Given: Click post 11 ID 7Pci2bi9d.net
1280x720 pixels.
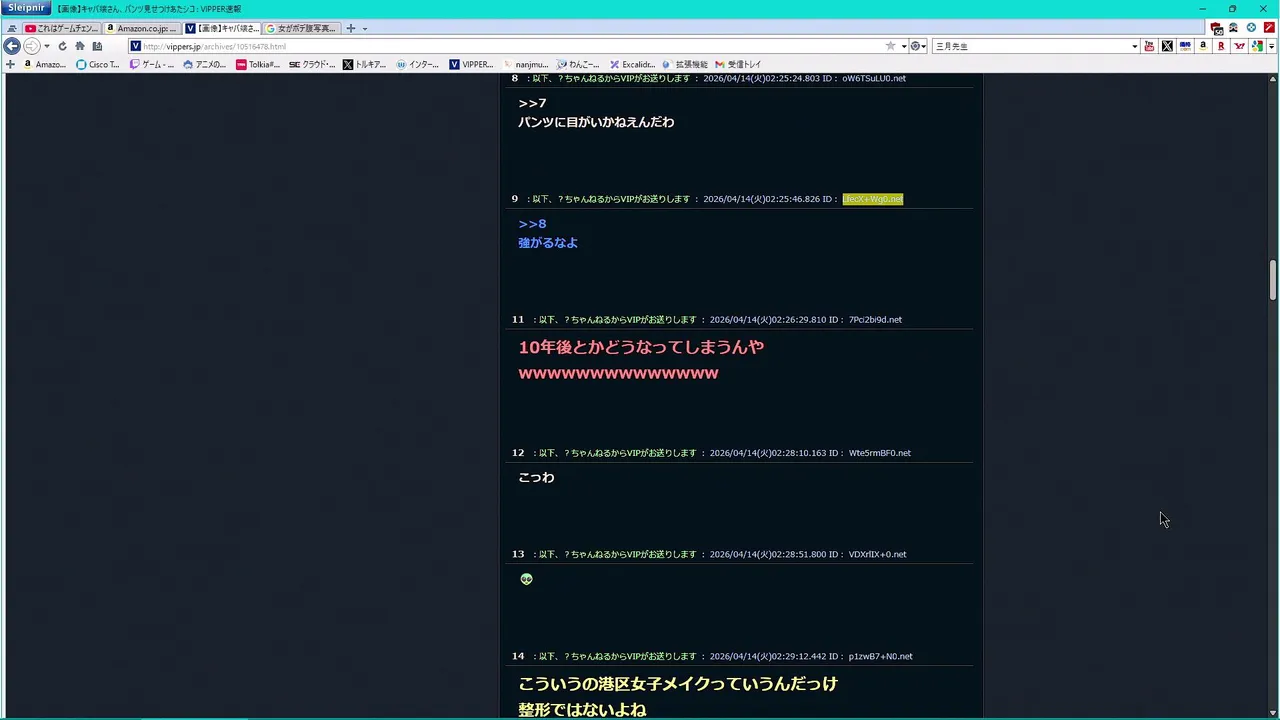Looking at the screenshot, I should 875,320.
